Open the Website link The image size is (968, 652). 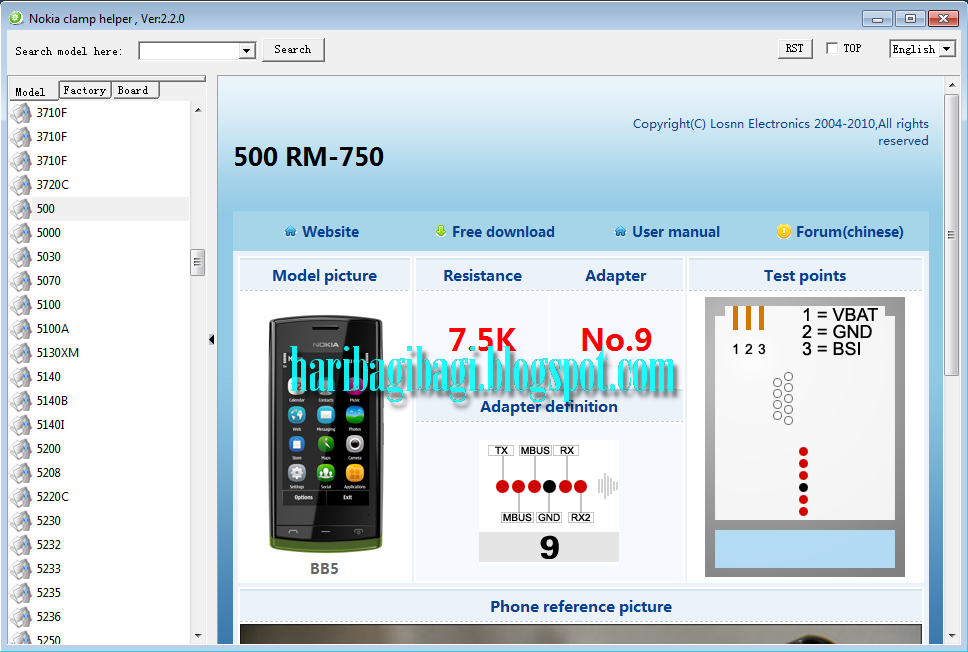[x=330, y=232]
